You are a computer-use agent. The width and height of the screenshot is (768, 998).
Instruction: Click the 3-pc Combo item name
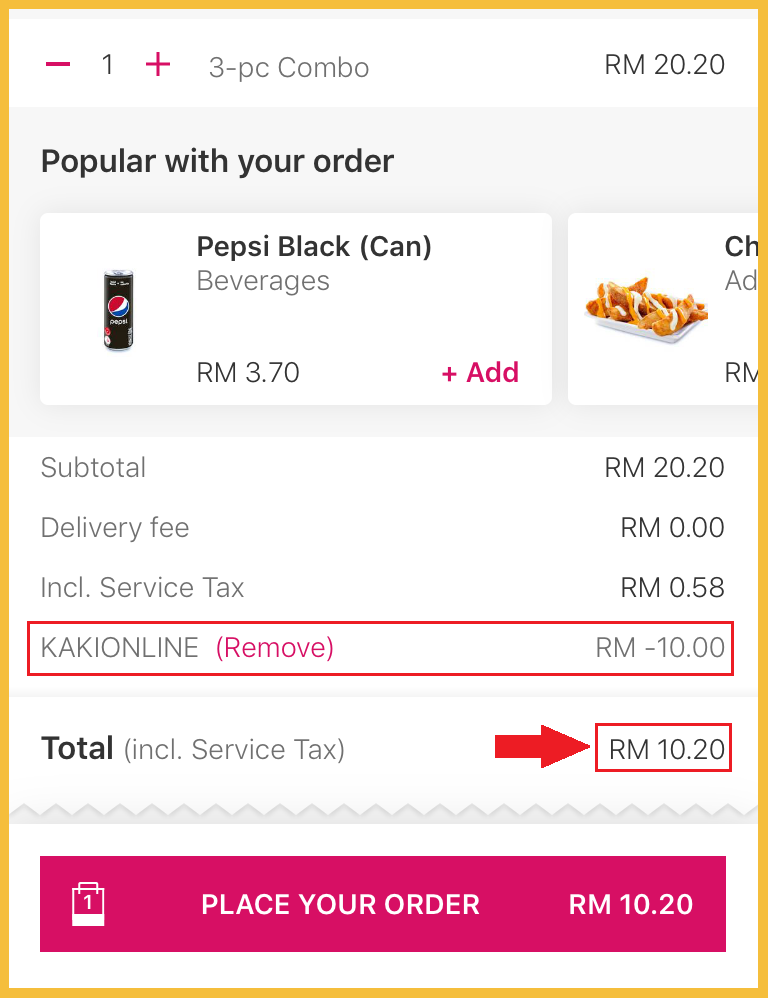click(x=289, y=68)
